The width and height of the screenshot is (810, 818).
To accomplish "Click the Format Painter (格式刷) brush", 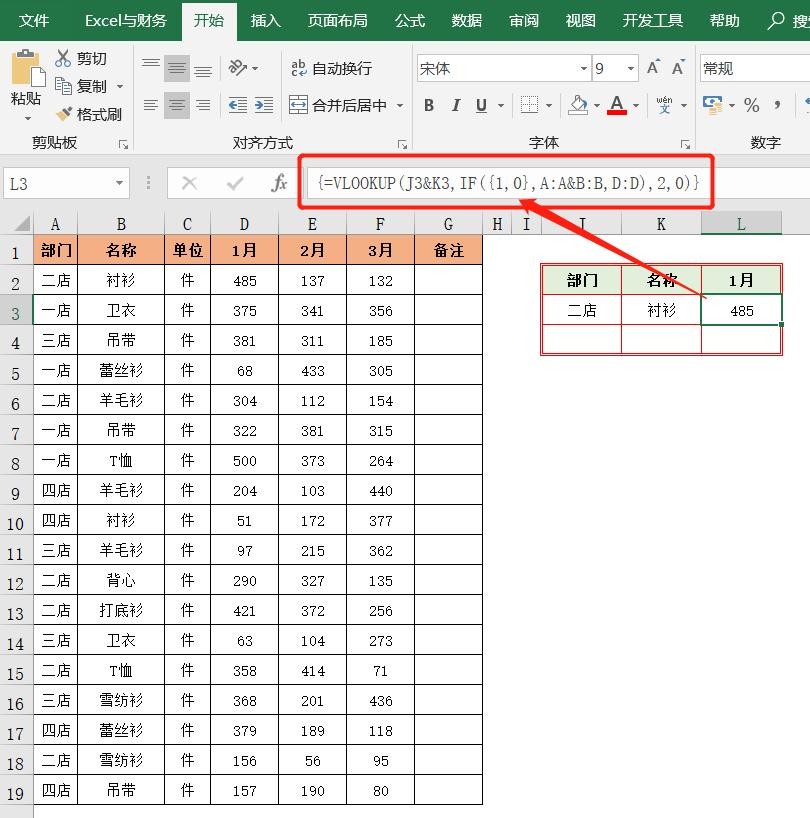I will [x=65, y=115].
